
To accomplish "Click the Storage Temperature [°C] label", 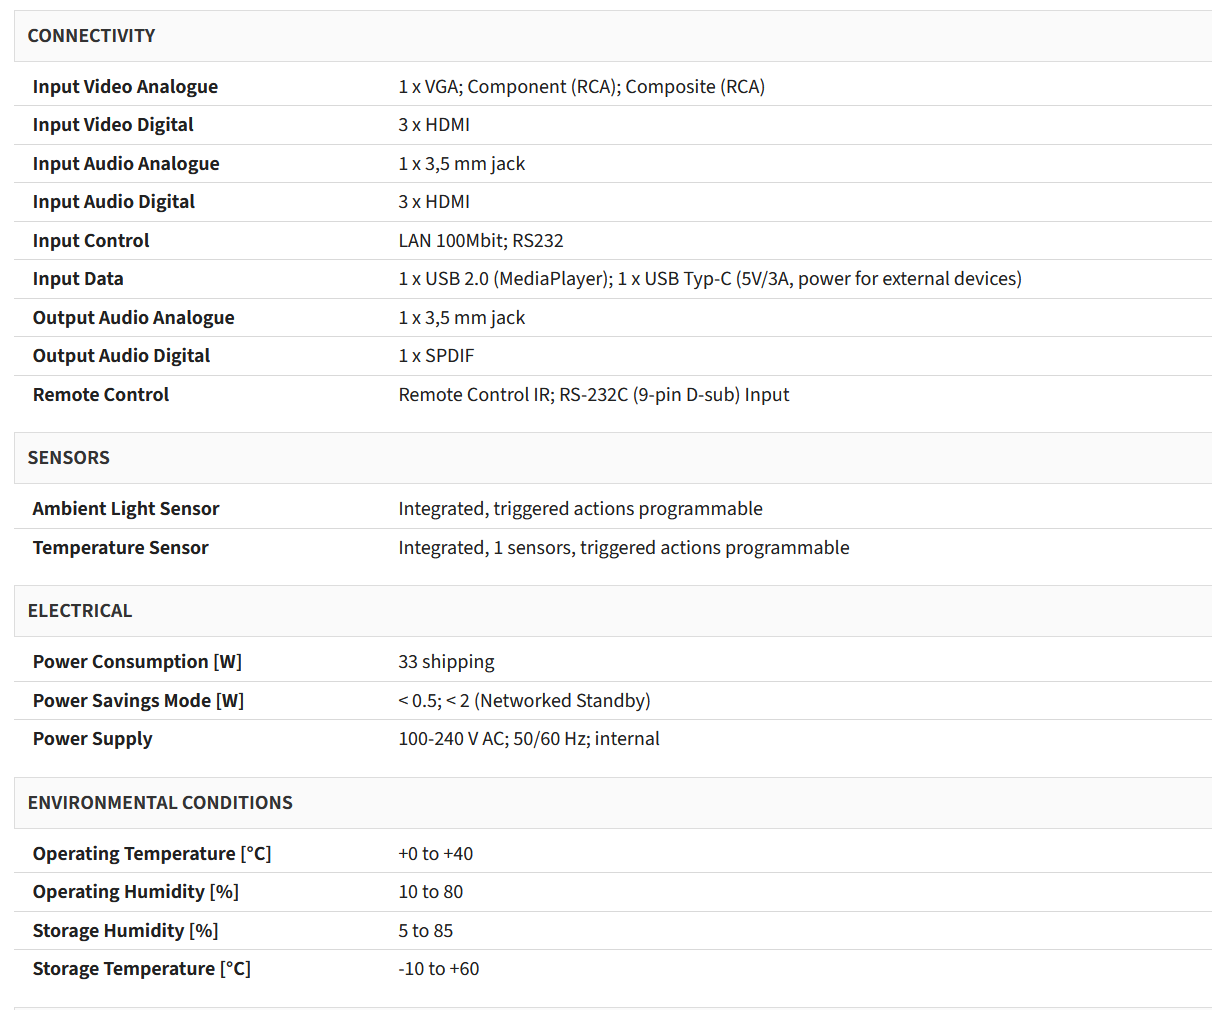I will pyautogui.click(x=141, y=969).
